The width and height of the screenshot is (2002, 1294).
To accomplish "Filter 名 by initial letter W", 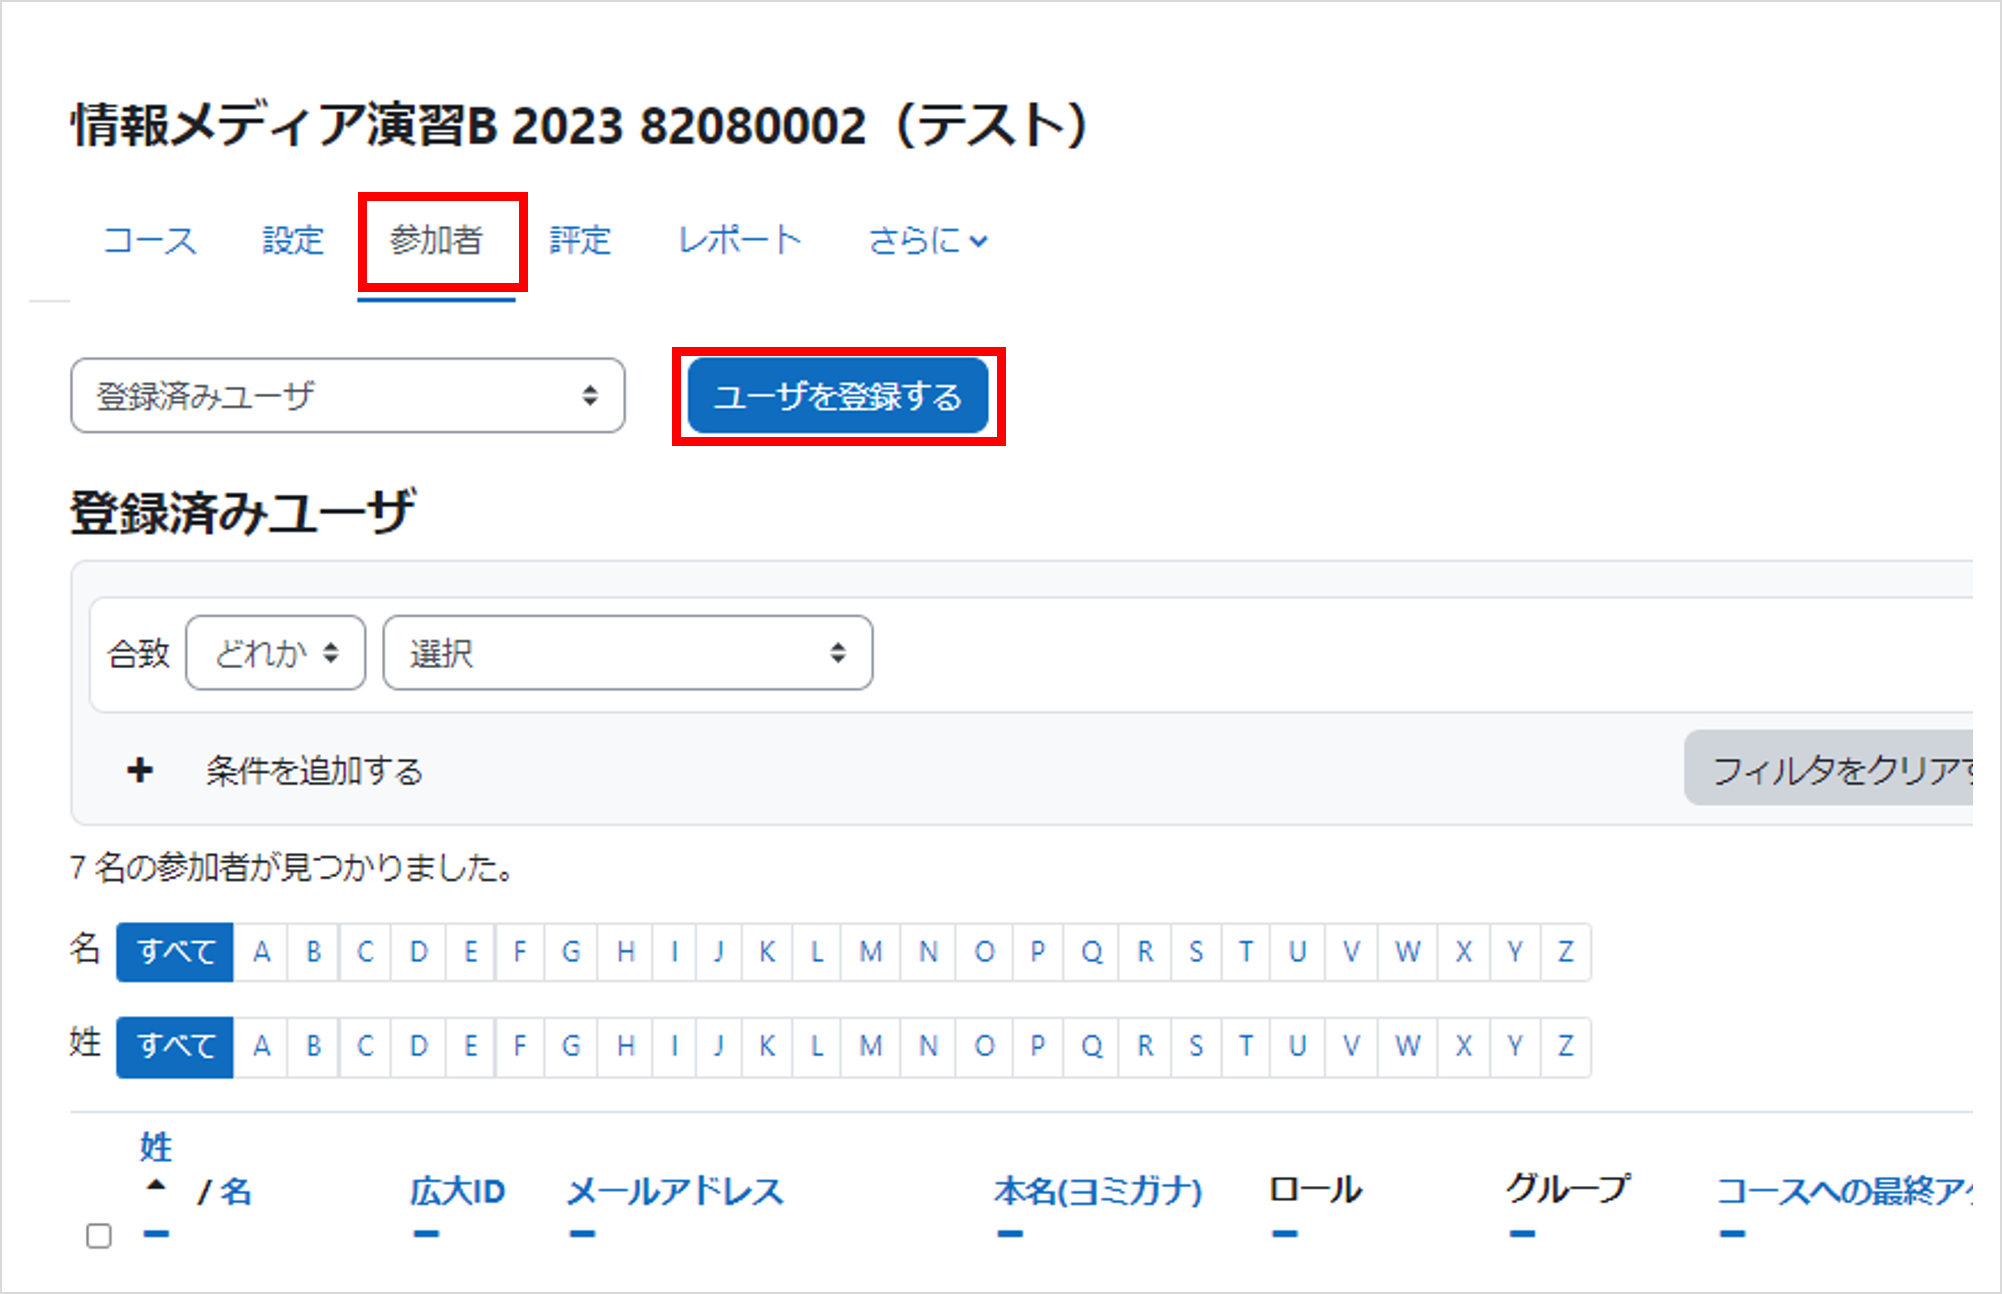I will coord(1408,952).
